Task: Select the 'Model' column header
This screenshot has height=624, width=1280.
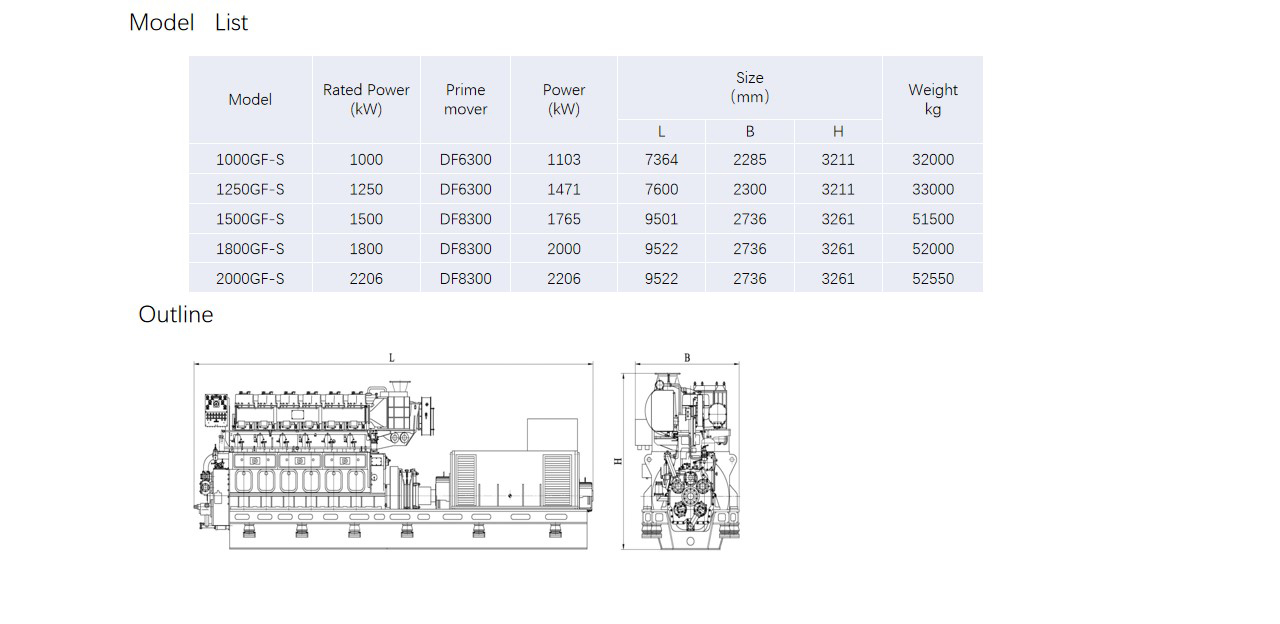Action: (x=250, y=99)
